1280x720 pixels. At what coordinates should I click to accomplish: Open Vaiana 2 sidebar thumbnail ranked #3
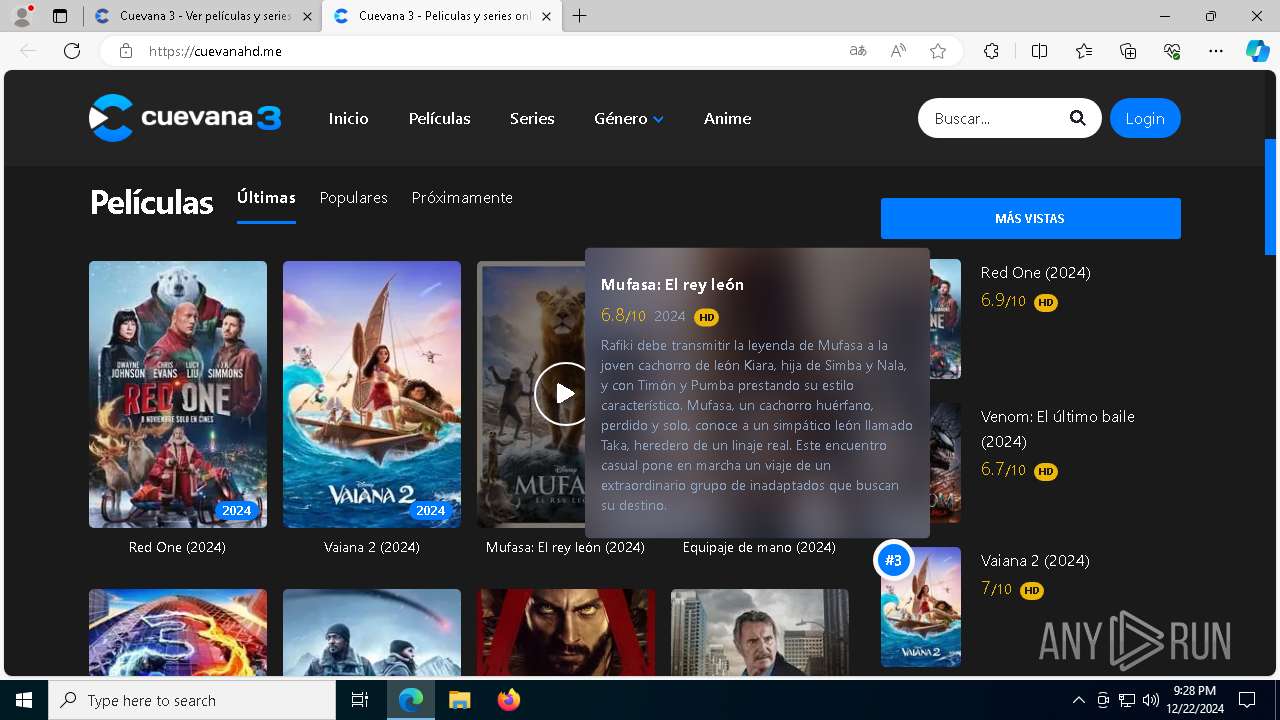click(x=921, y=607)
